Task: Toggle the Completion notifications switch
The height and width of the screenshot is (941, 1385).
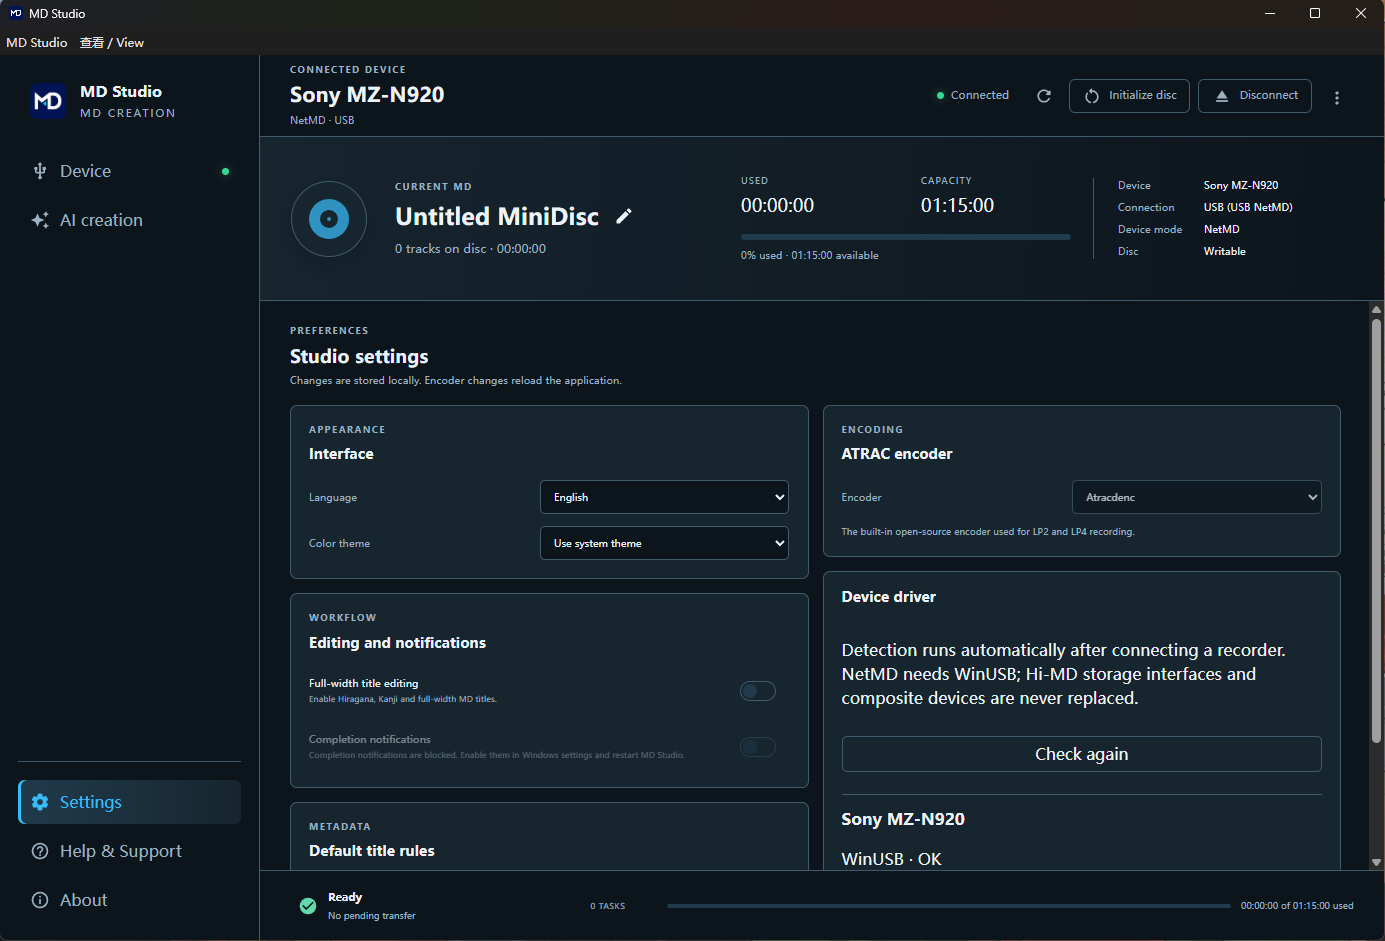Action: coord(758,747)
